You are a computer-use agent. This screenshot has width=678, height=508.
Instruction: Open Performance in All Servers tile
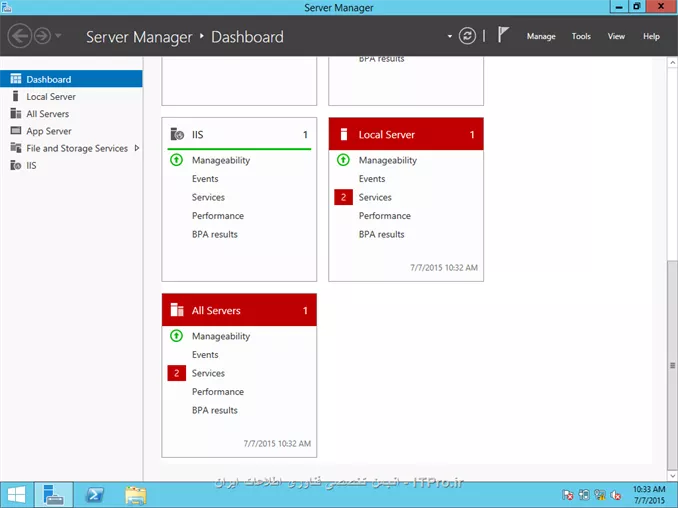point(218,392)
